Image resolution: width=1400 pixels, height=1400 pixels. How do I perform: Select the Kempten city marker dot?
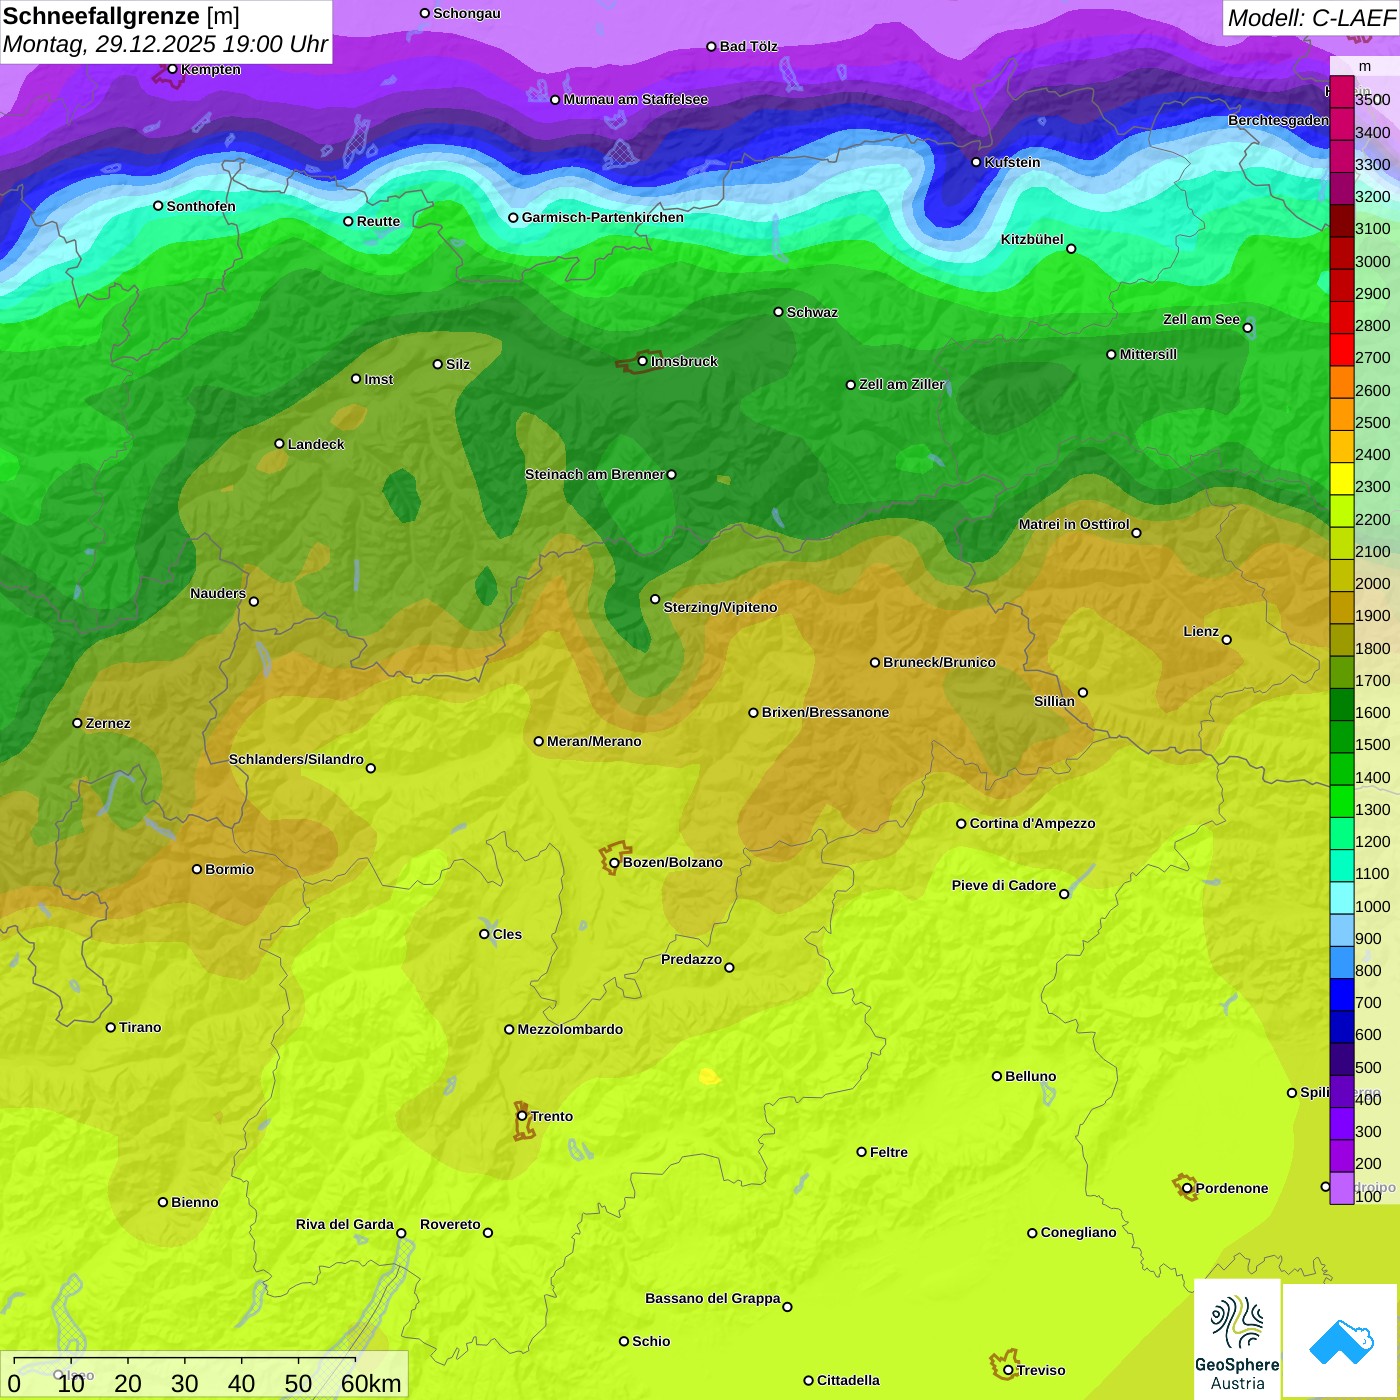(x=172, y=69)
